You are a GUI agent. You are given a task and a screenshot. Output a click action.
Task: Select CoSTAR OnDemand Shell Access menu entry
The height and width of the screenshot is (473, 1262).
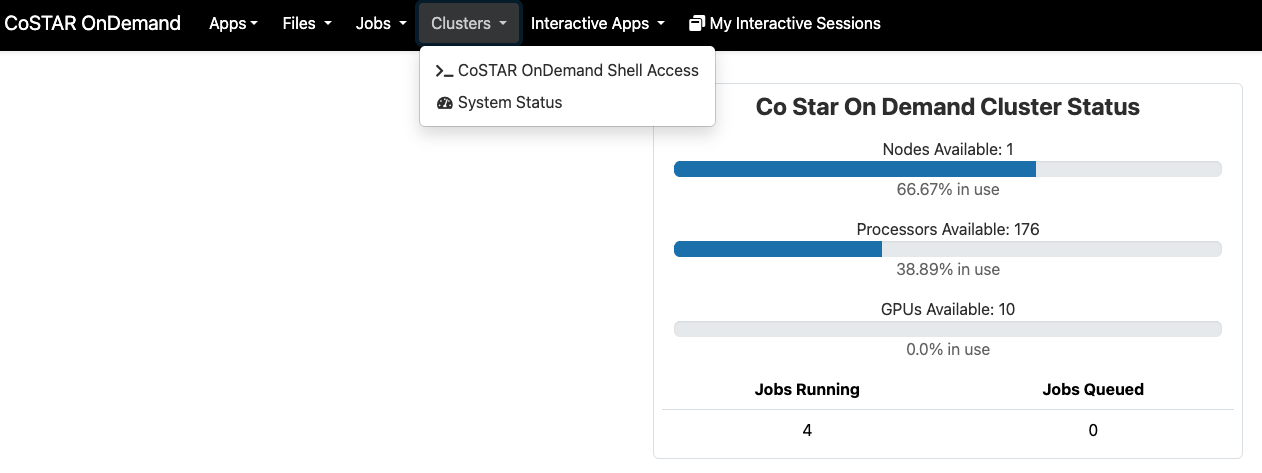coord(567,71)
